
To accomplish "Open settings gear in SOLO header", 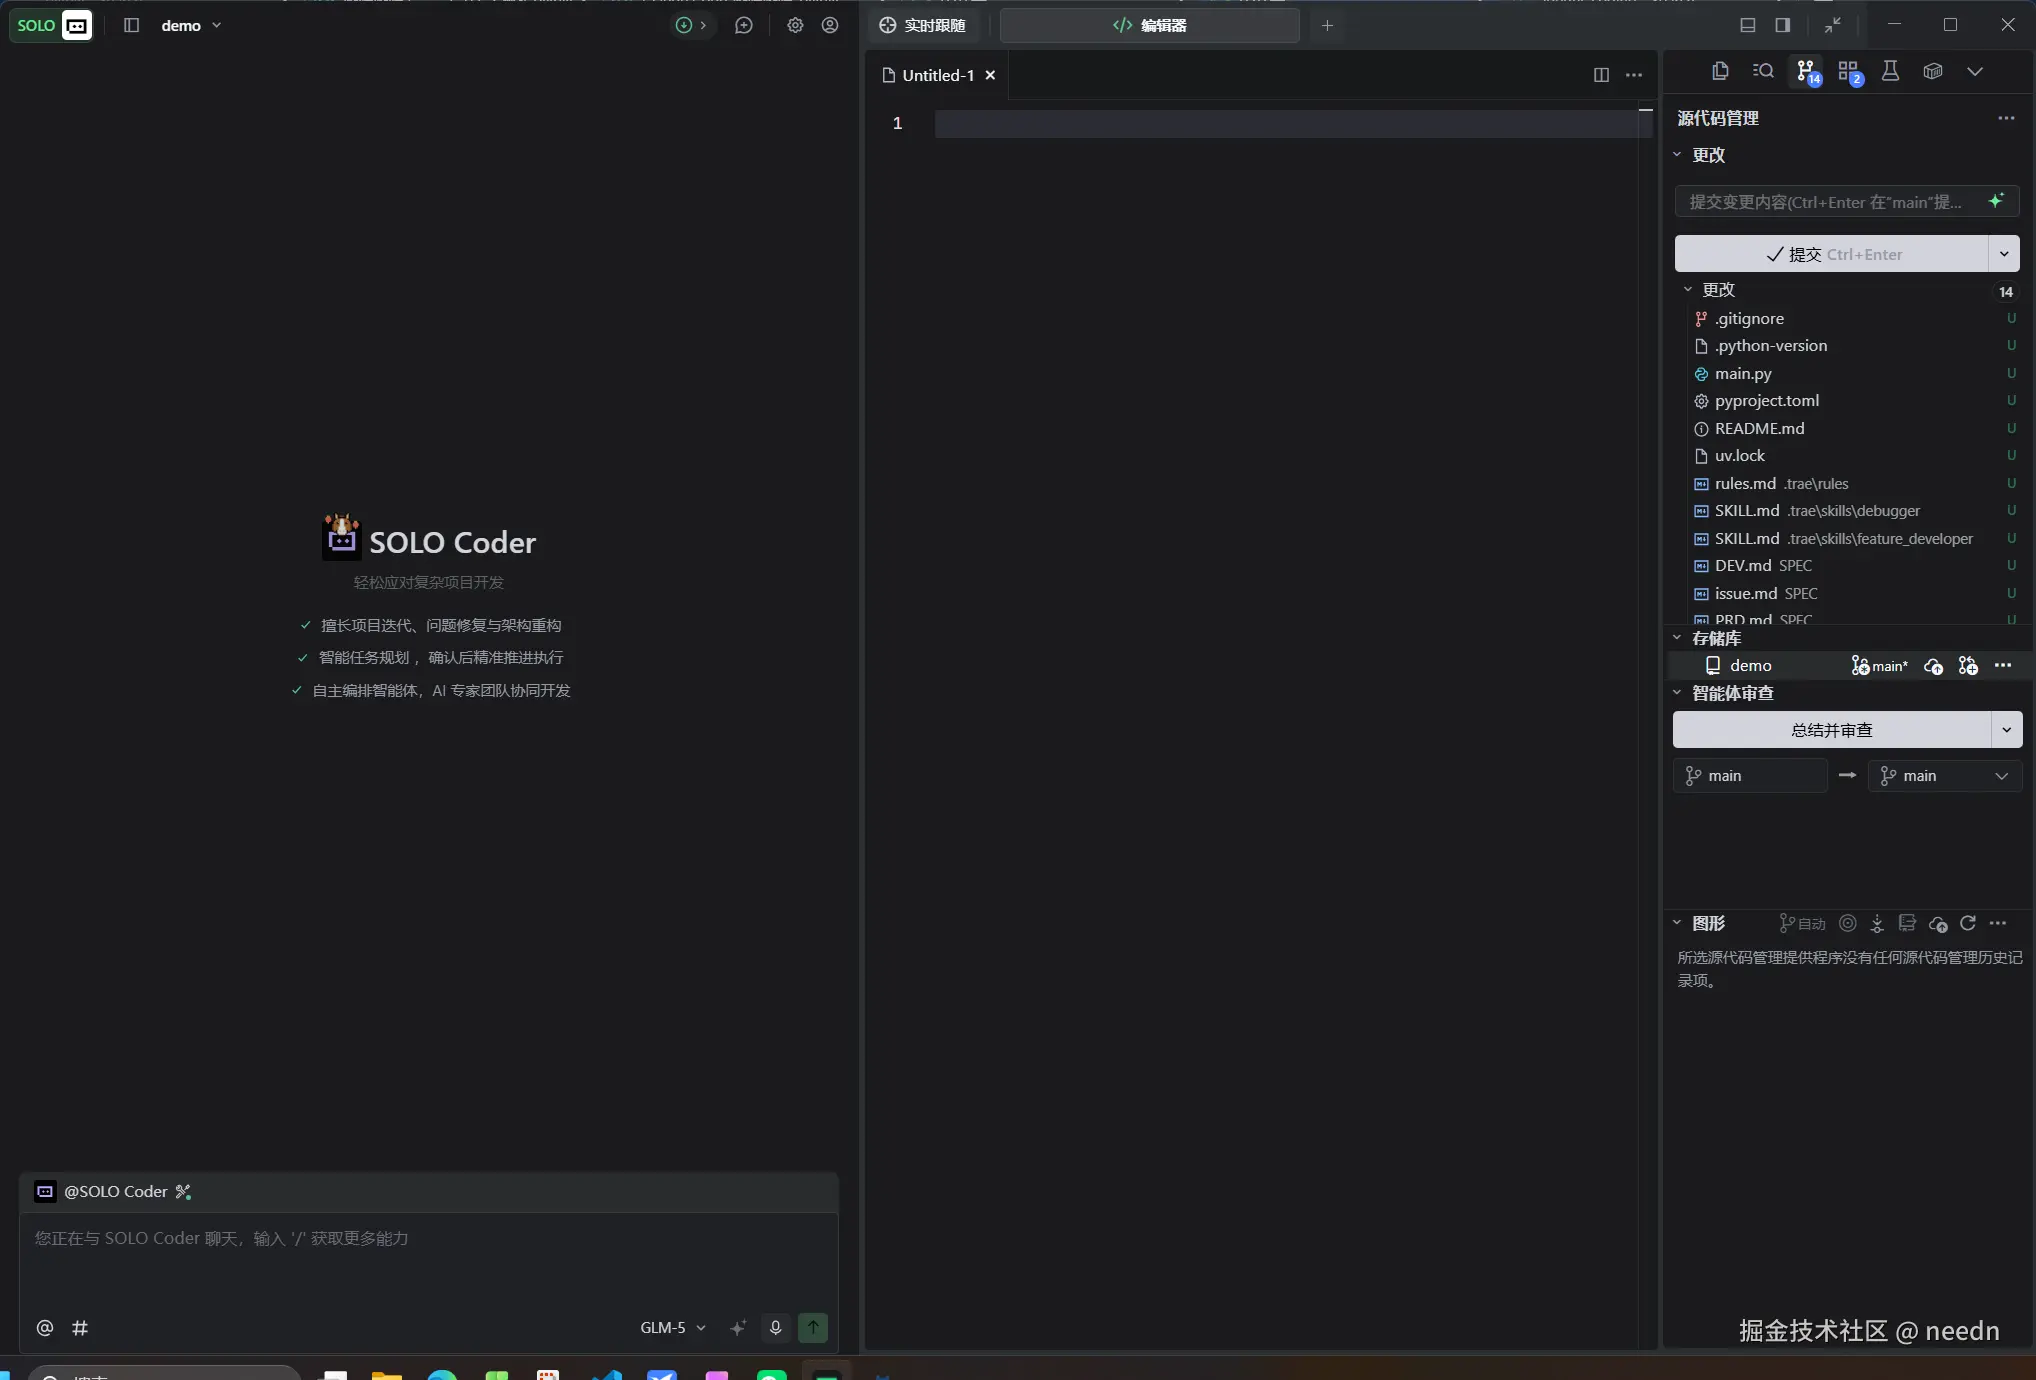I will 795,25.
